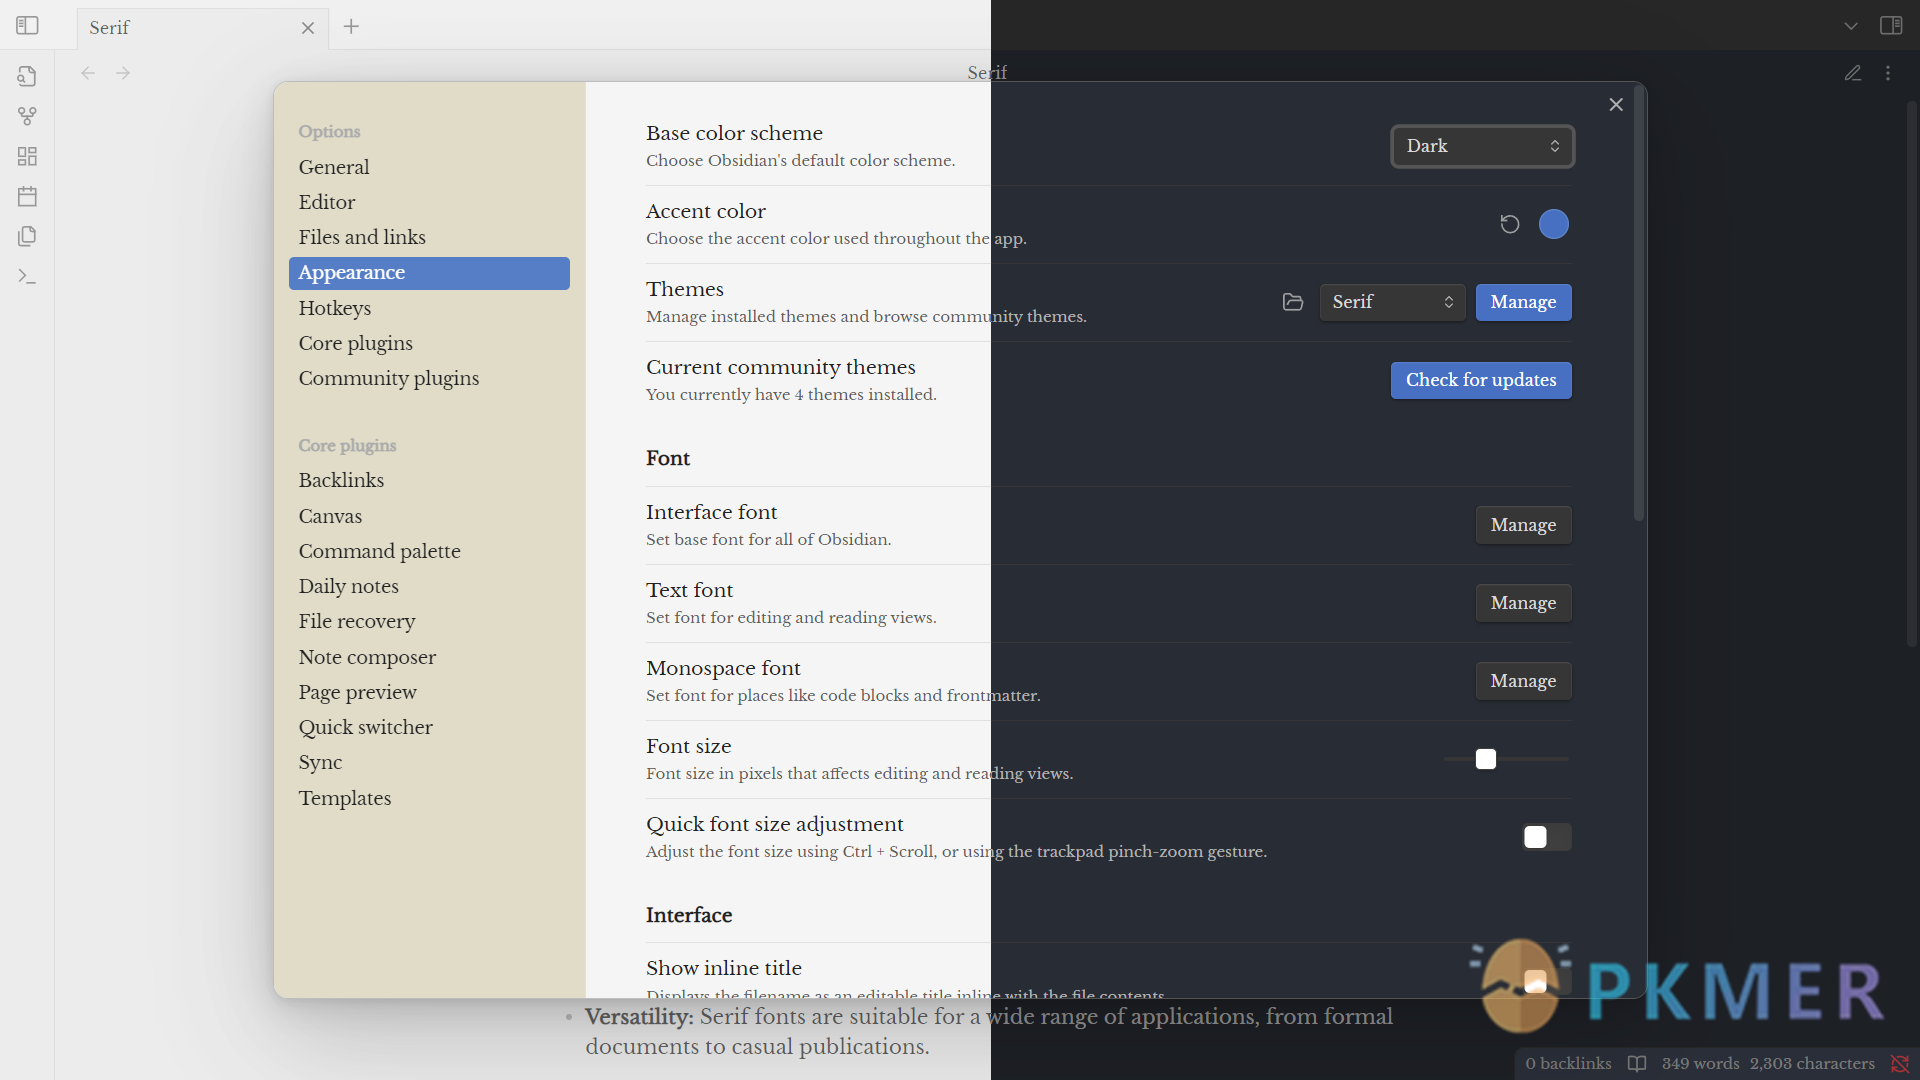
Task: Click reading view book icon in status bar
Action: (1637, 1064)
